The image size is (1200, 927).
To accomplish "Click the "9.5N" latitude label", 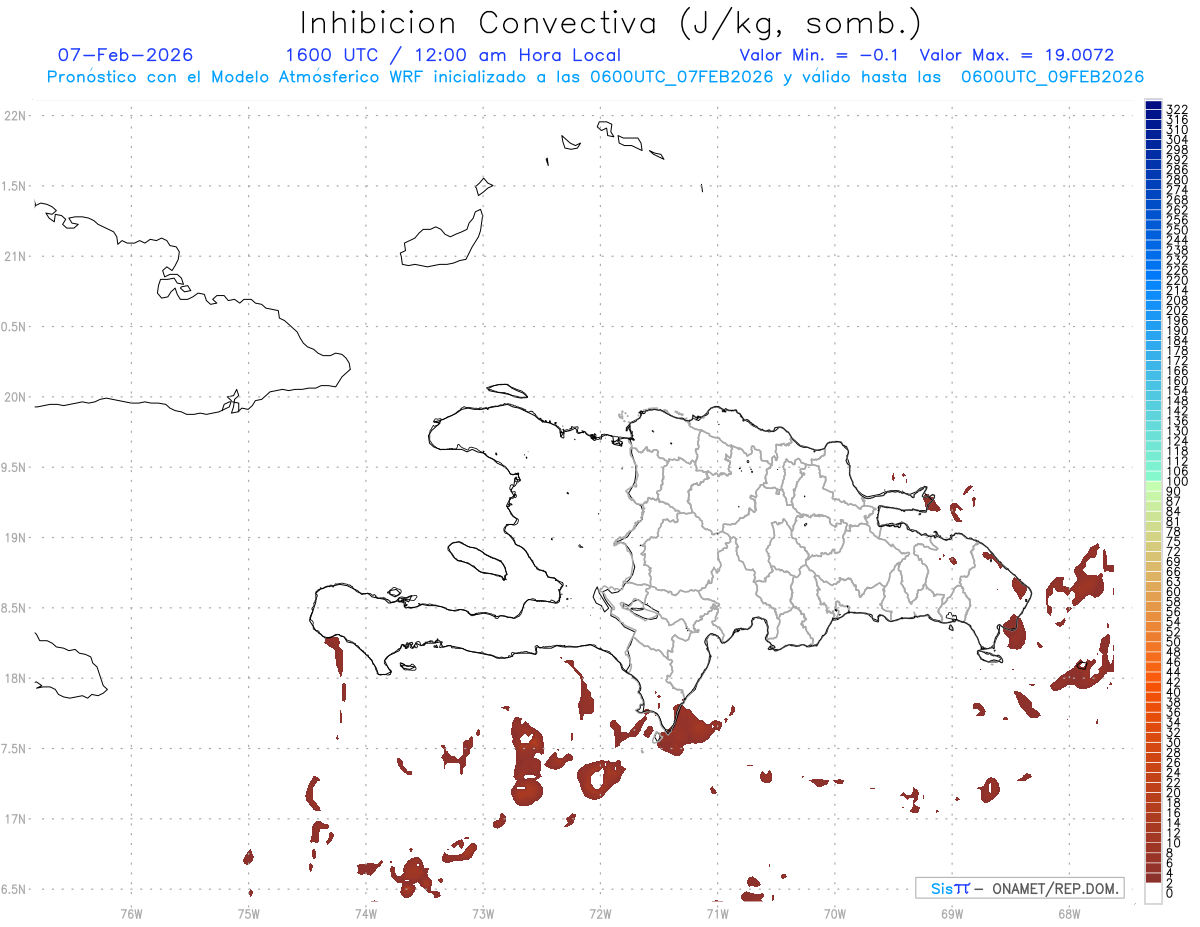I will click(13, 467).
